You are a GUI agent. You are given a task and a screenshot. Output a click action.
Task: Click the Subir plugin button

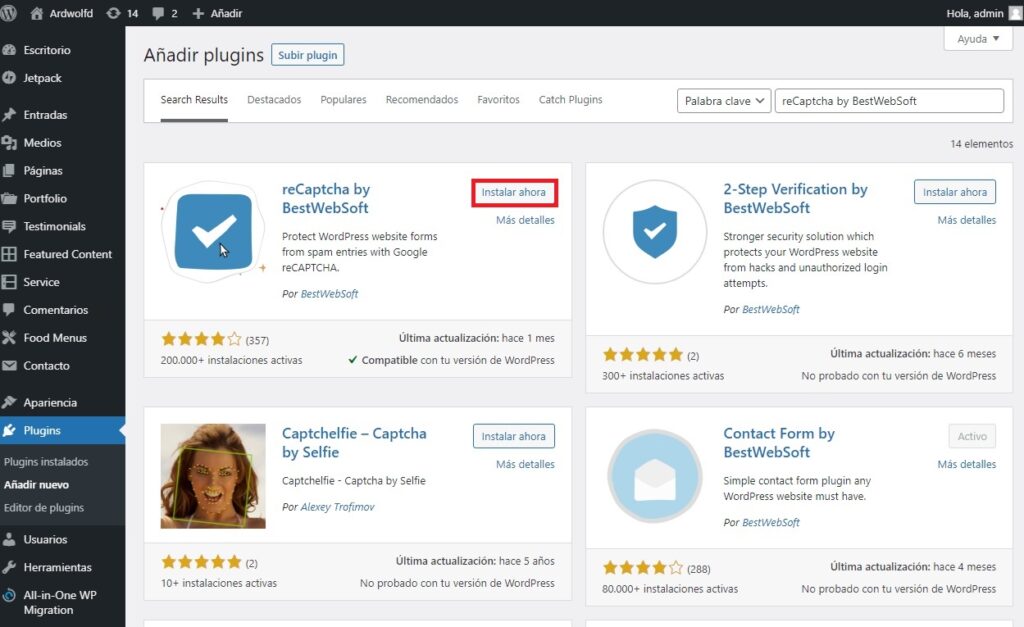[308, 55]
